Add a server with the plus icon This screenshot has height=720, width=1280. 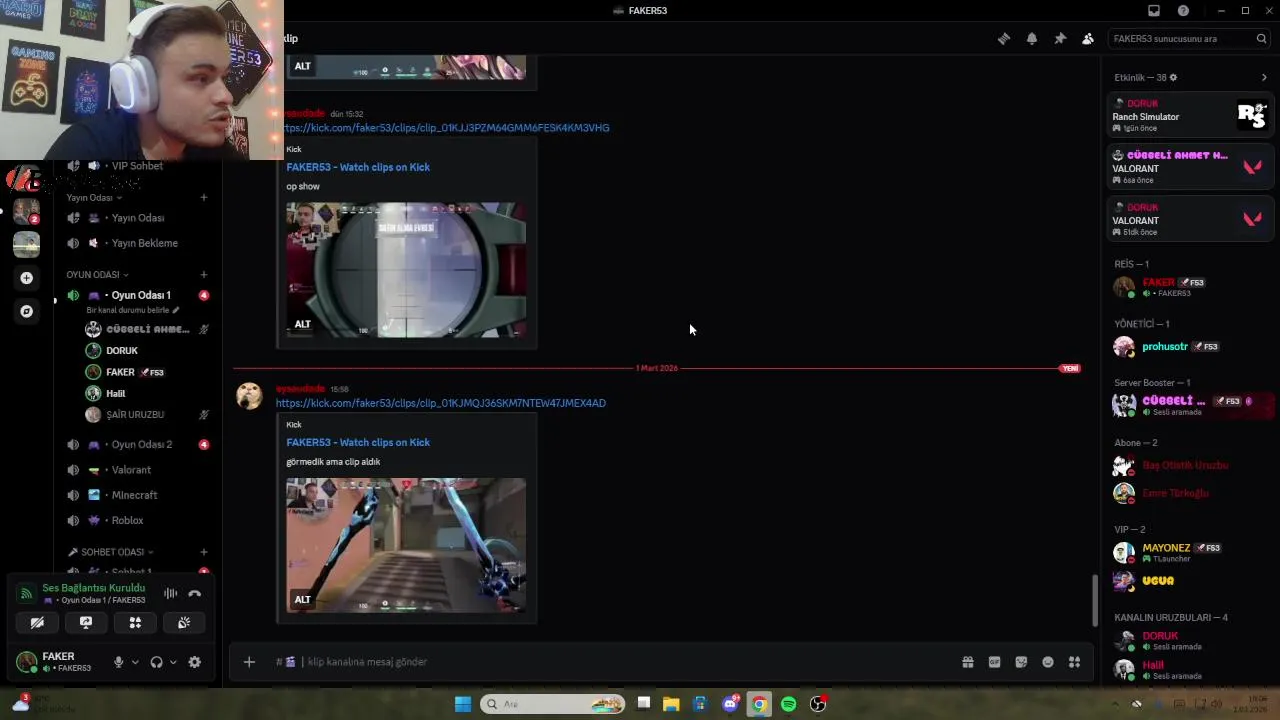(x=27, y=278)
